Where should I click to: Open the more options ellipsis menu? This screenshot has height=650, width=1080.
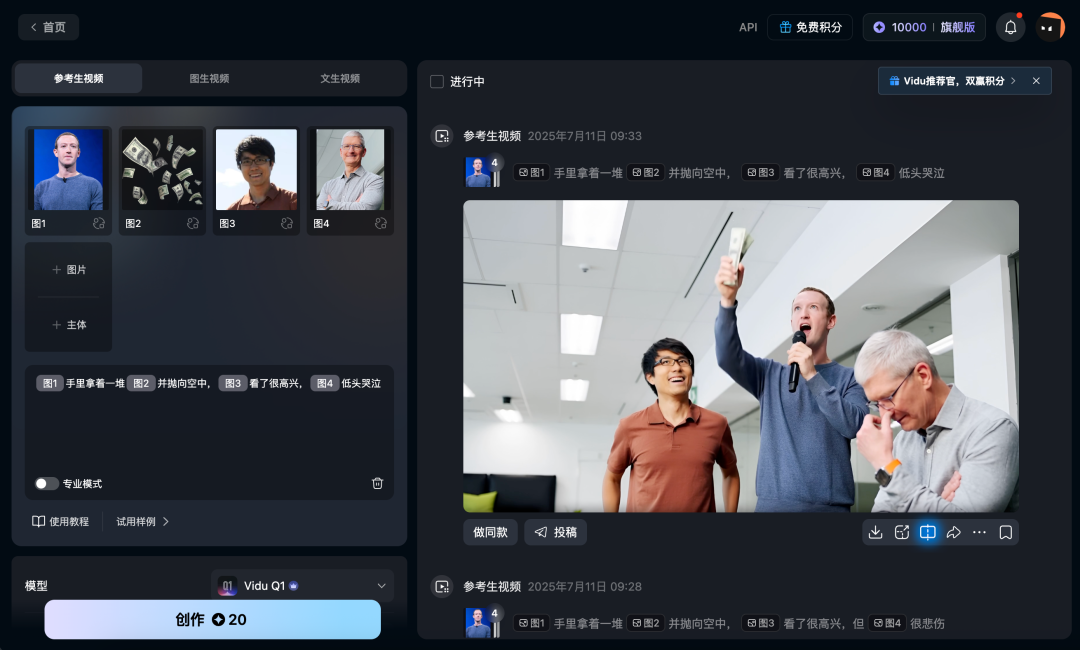(979, 532)
